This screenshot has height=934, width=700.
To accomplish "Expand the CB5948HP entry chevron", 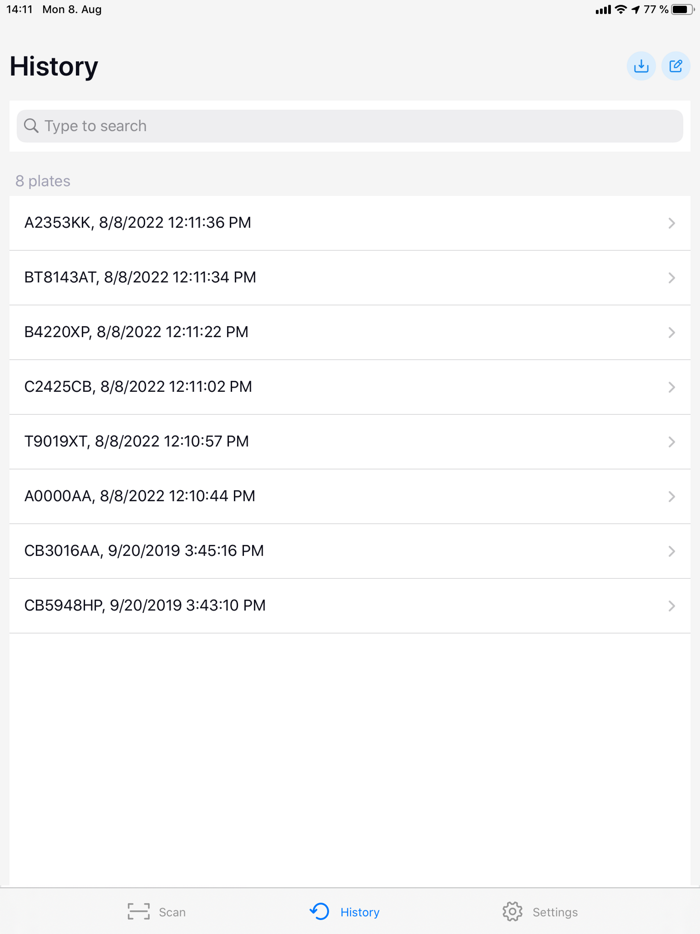I will coord(672,605).
